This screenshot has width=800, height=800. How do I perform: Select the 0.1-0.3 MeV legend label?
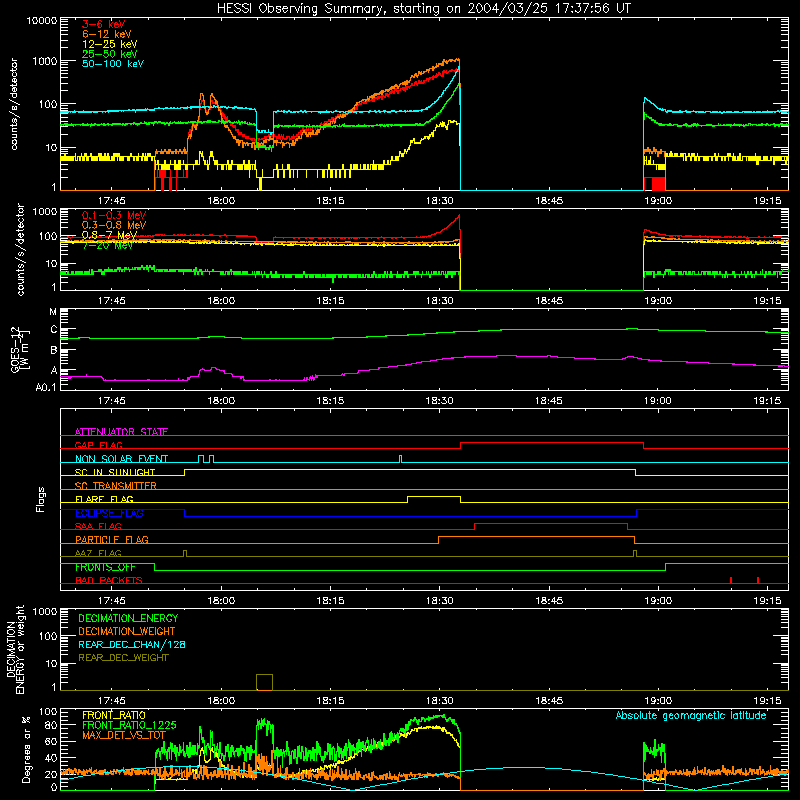[x=113, y=215]
